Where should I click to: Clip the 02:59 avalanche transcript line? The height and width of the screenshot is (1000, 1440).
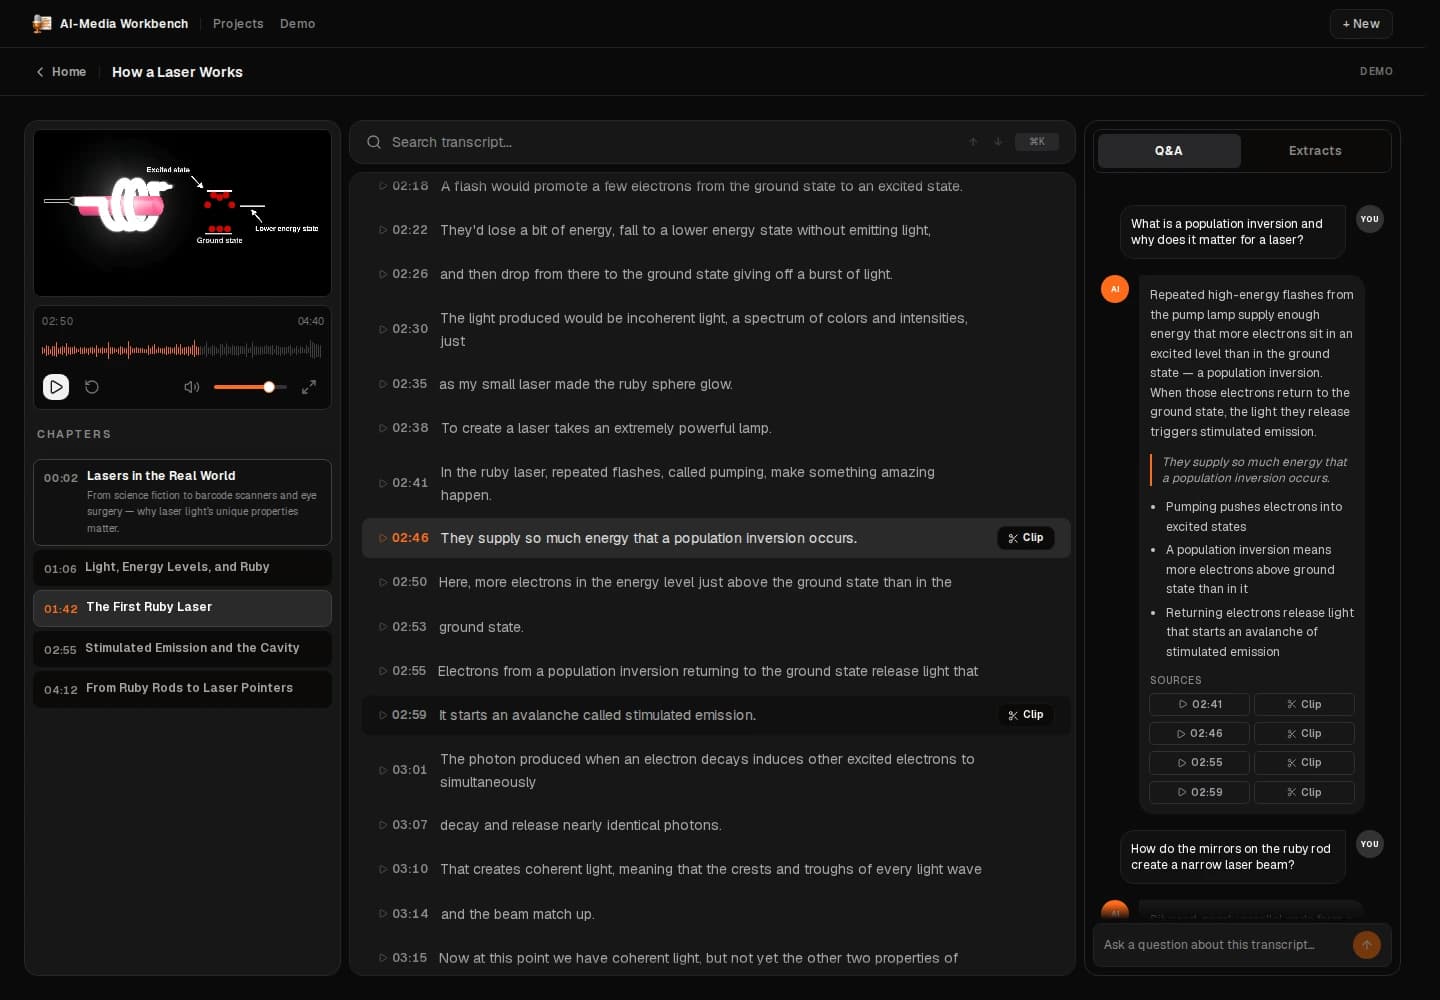1026,715
